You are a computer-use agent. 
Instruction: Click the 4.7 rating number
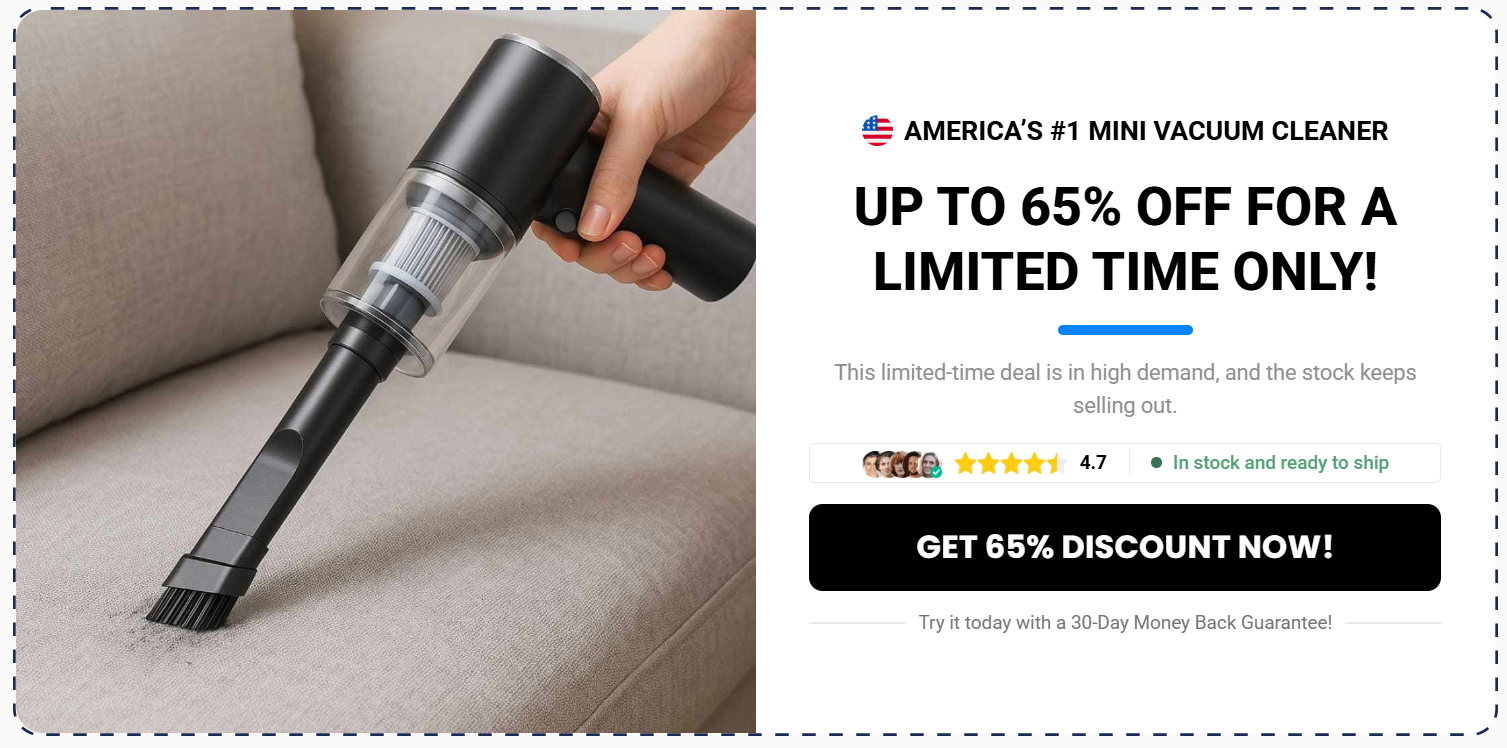(x=1093, y=463)
